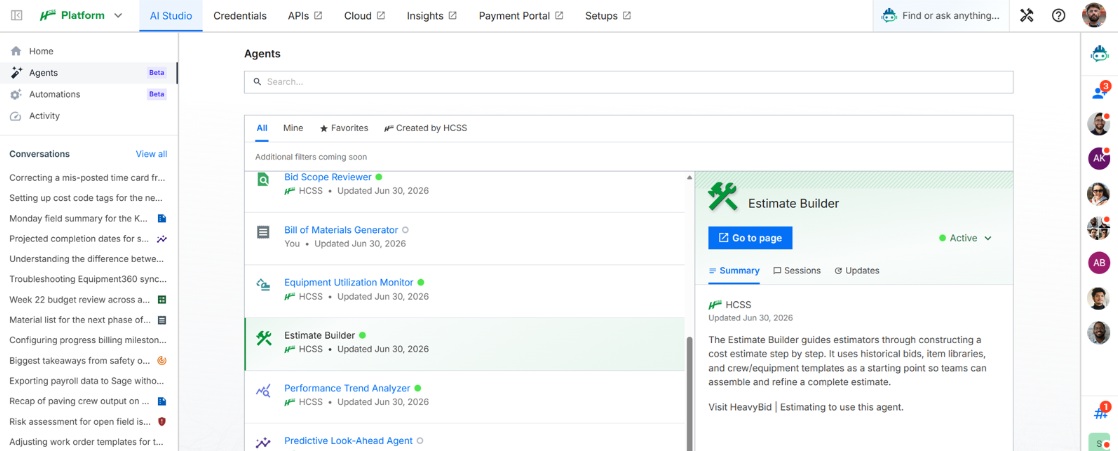Screen dimensions: 1118x451
Task: Open conversation 'Configuring progress billing'
Action: point(88,340)
